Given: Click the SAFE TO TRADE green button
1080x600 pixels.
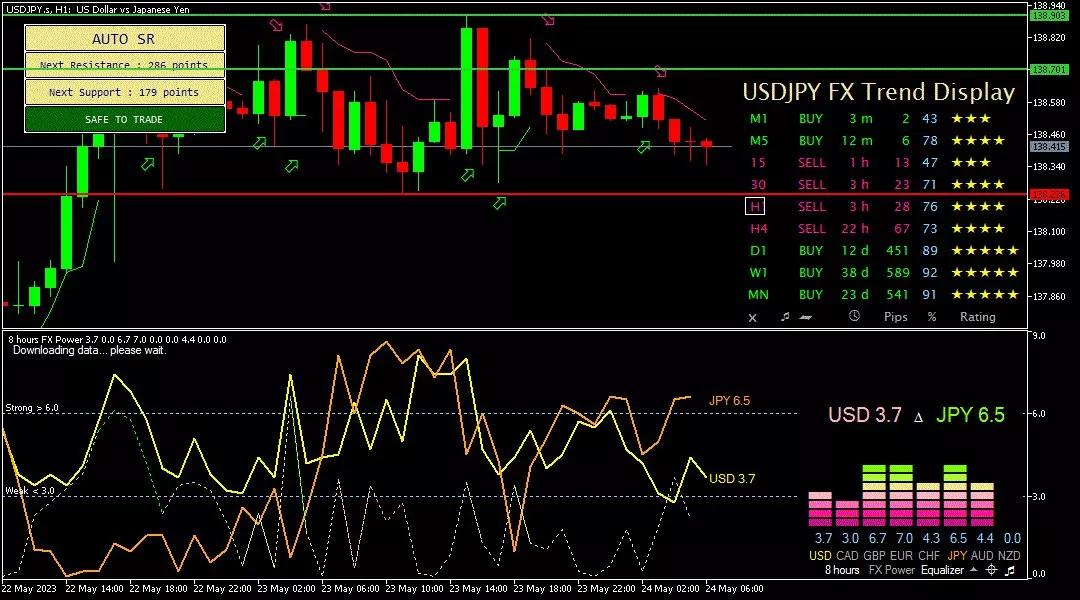Looking at the screenshot, I should pyautogui.click(x=125, y=119).
